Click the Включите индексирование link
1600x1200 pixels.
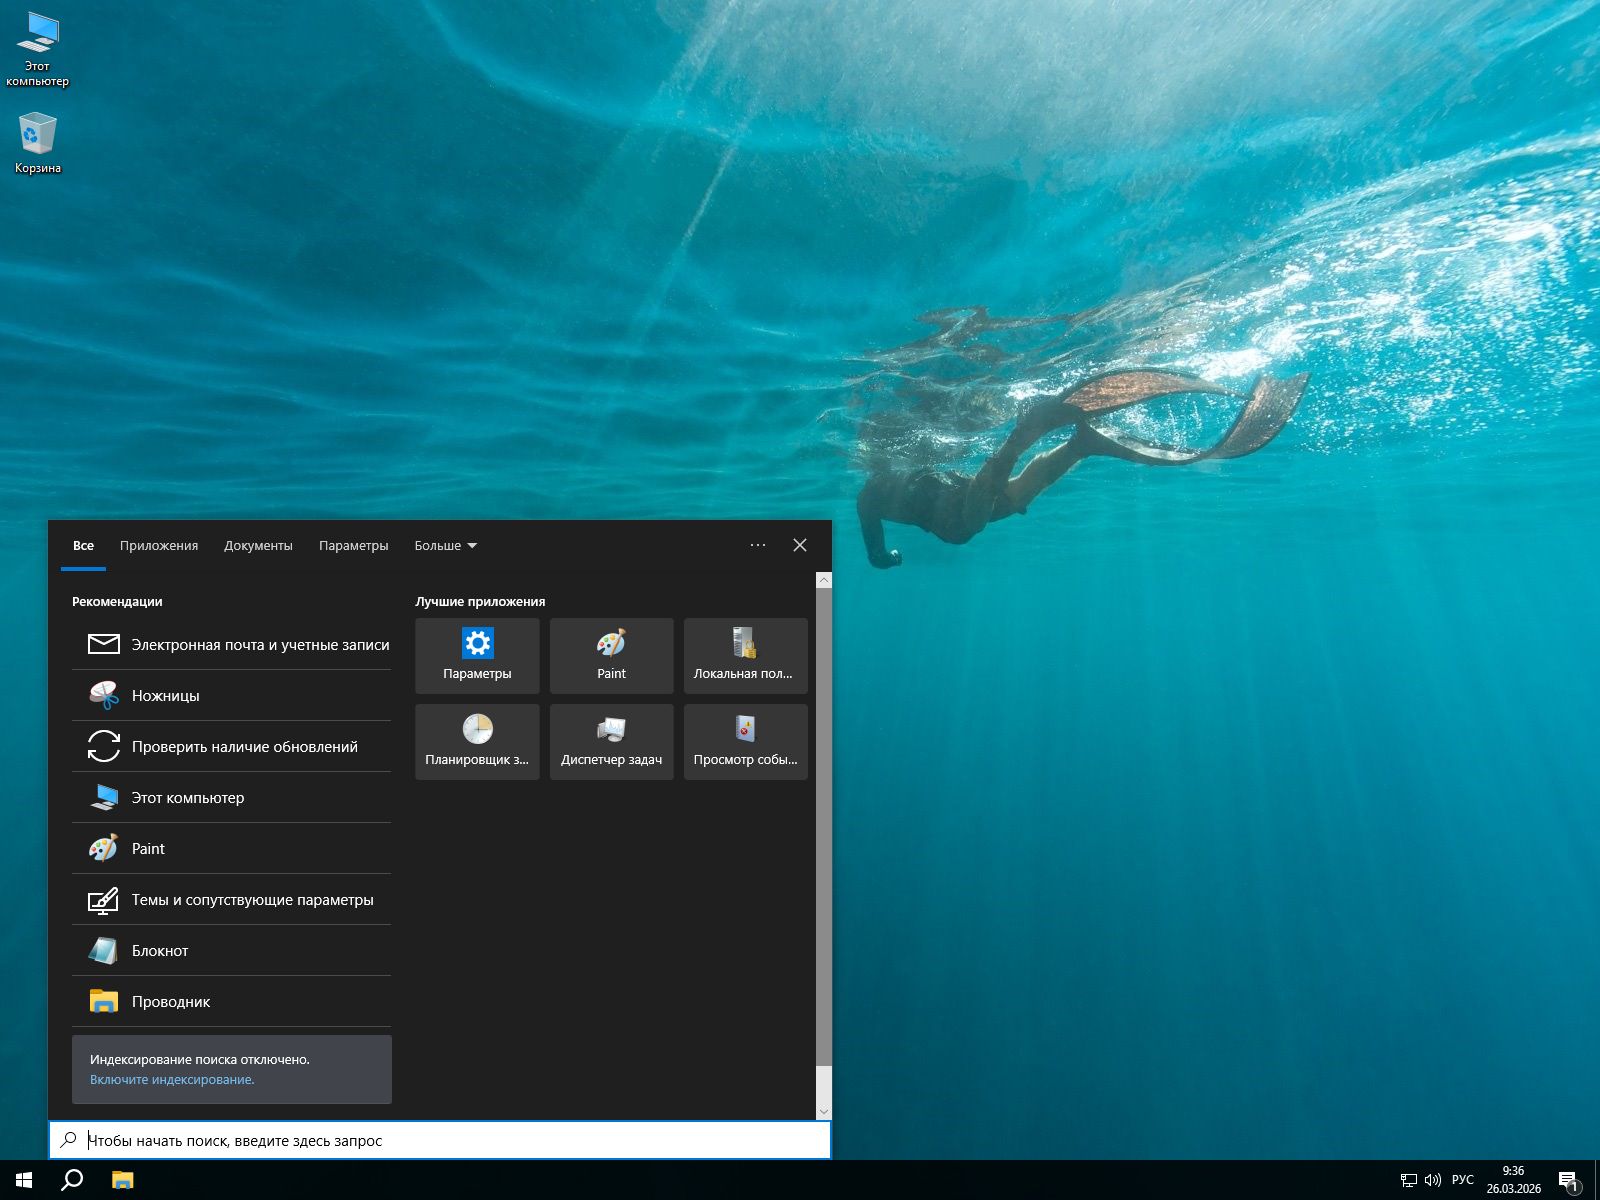point(172,1080)
